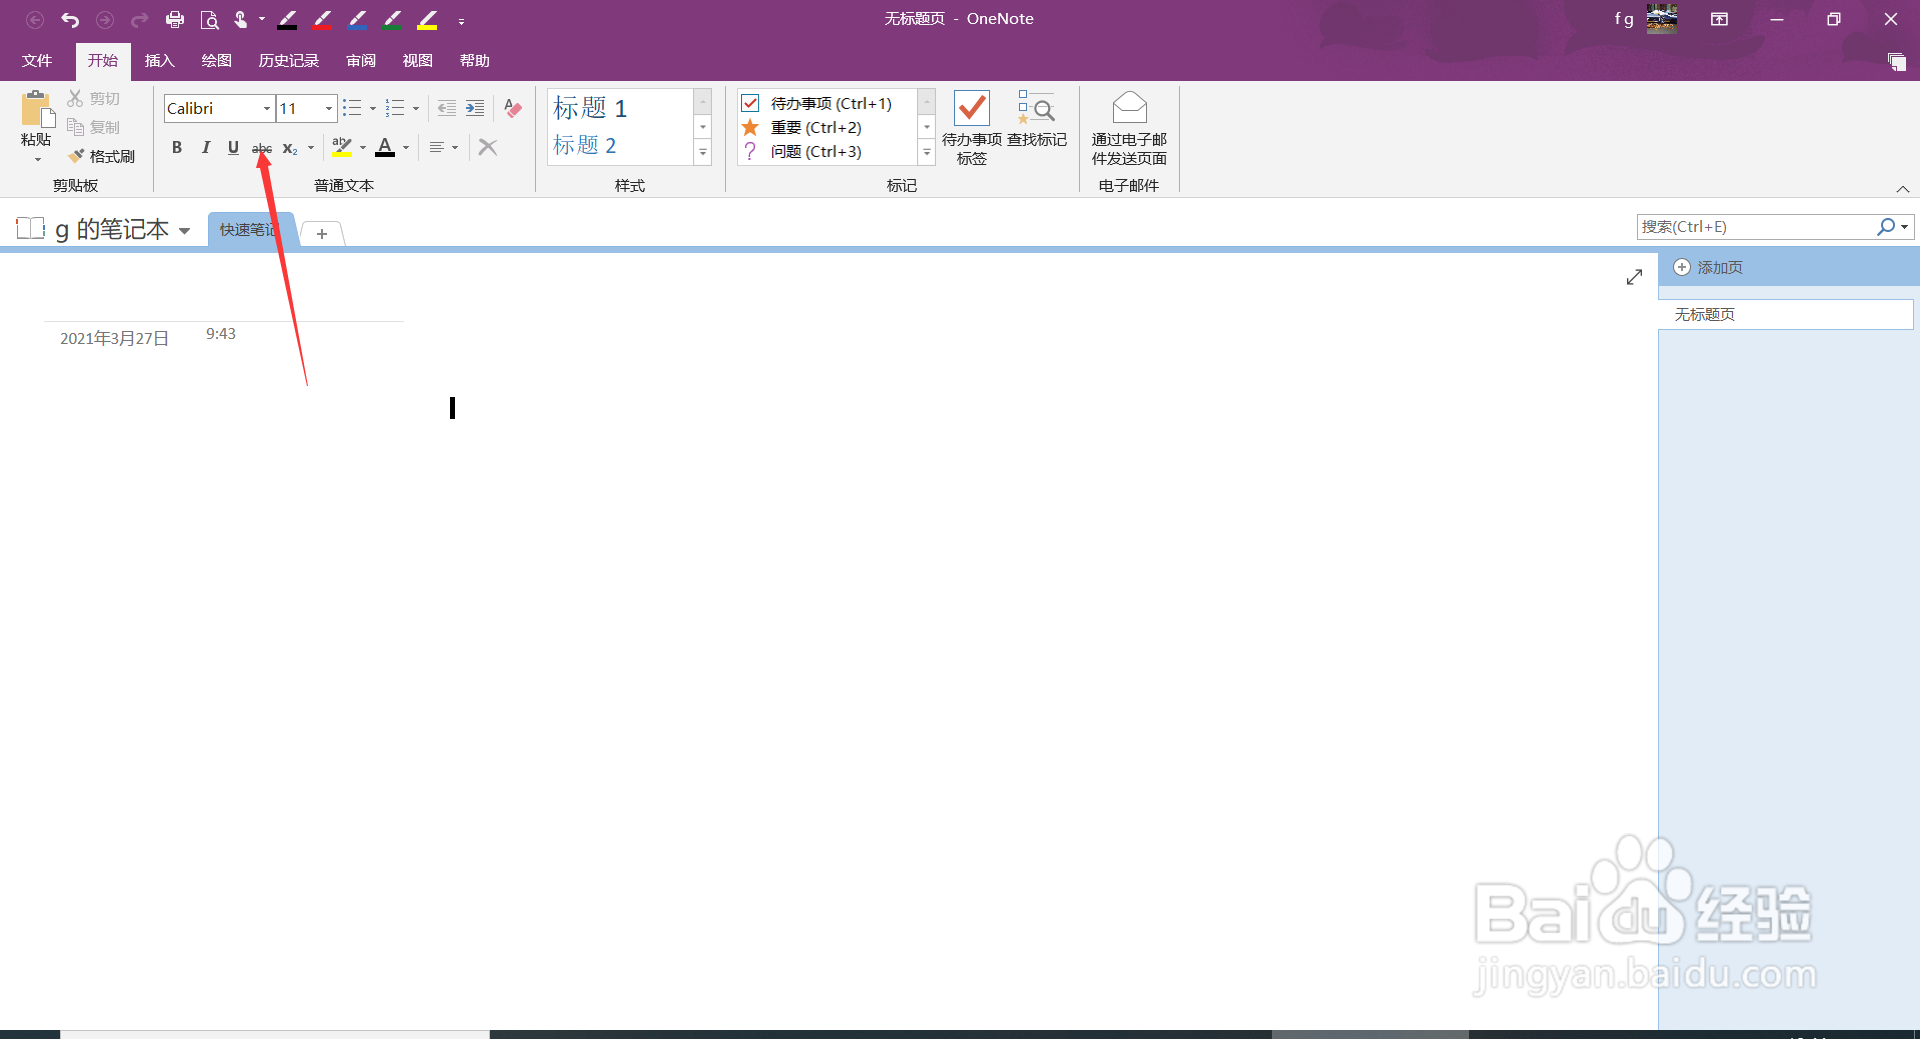Viewport: 1920px width, 1039px height.
Task: Switch to the 视图 ribbon tab
Action: [417, 61]
